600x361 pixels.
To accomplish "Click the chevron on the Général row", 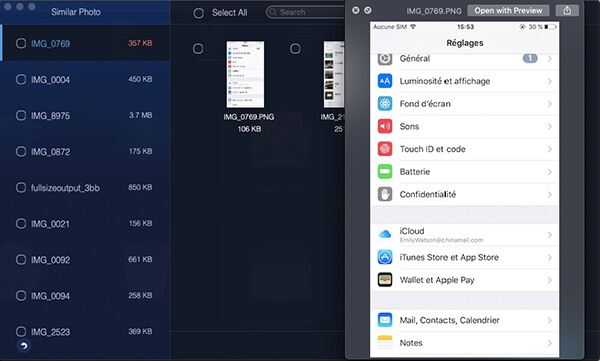I will (549, 59).
